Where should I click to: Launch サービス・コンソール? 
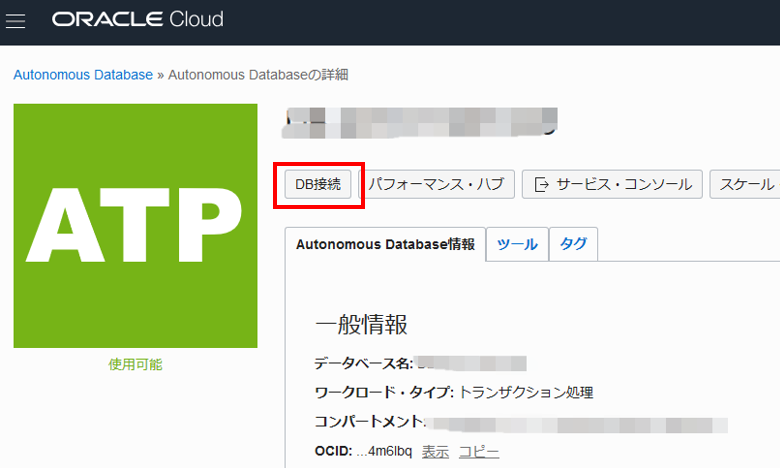coord(612,185)
